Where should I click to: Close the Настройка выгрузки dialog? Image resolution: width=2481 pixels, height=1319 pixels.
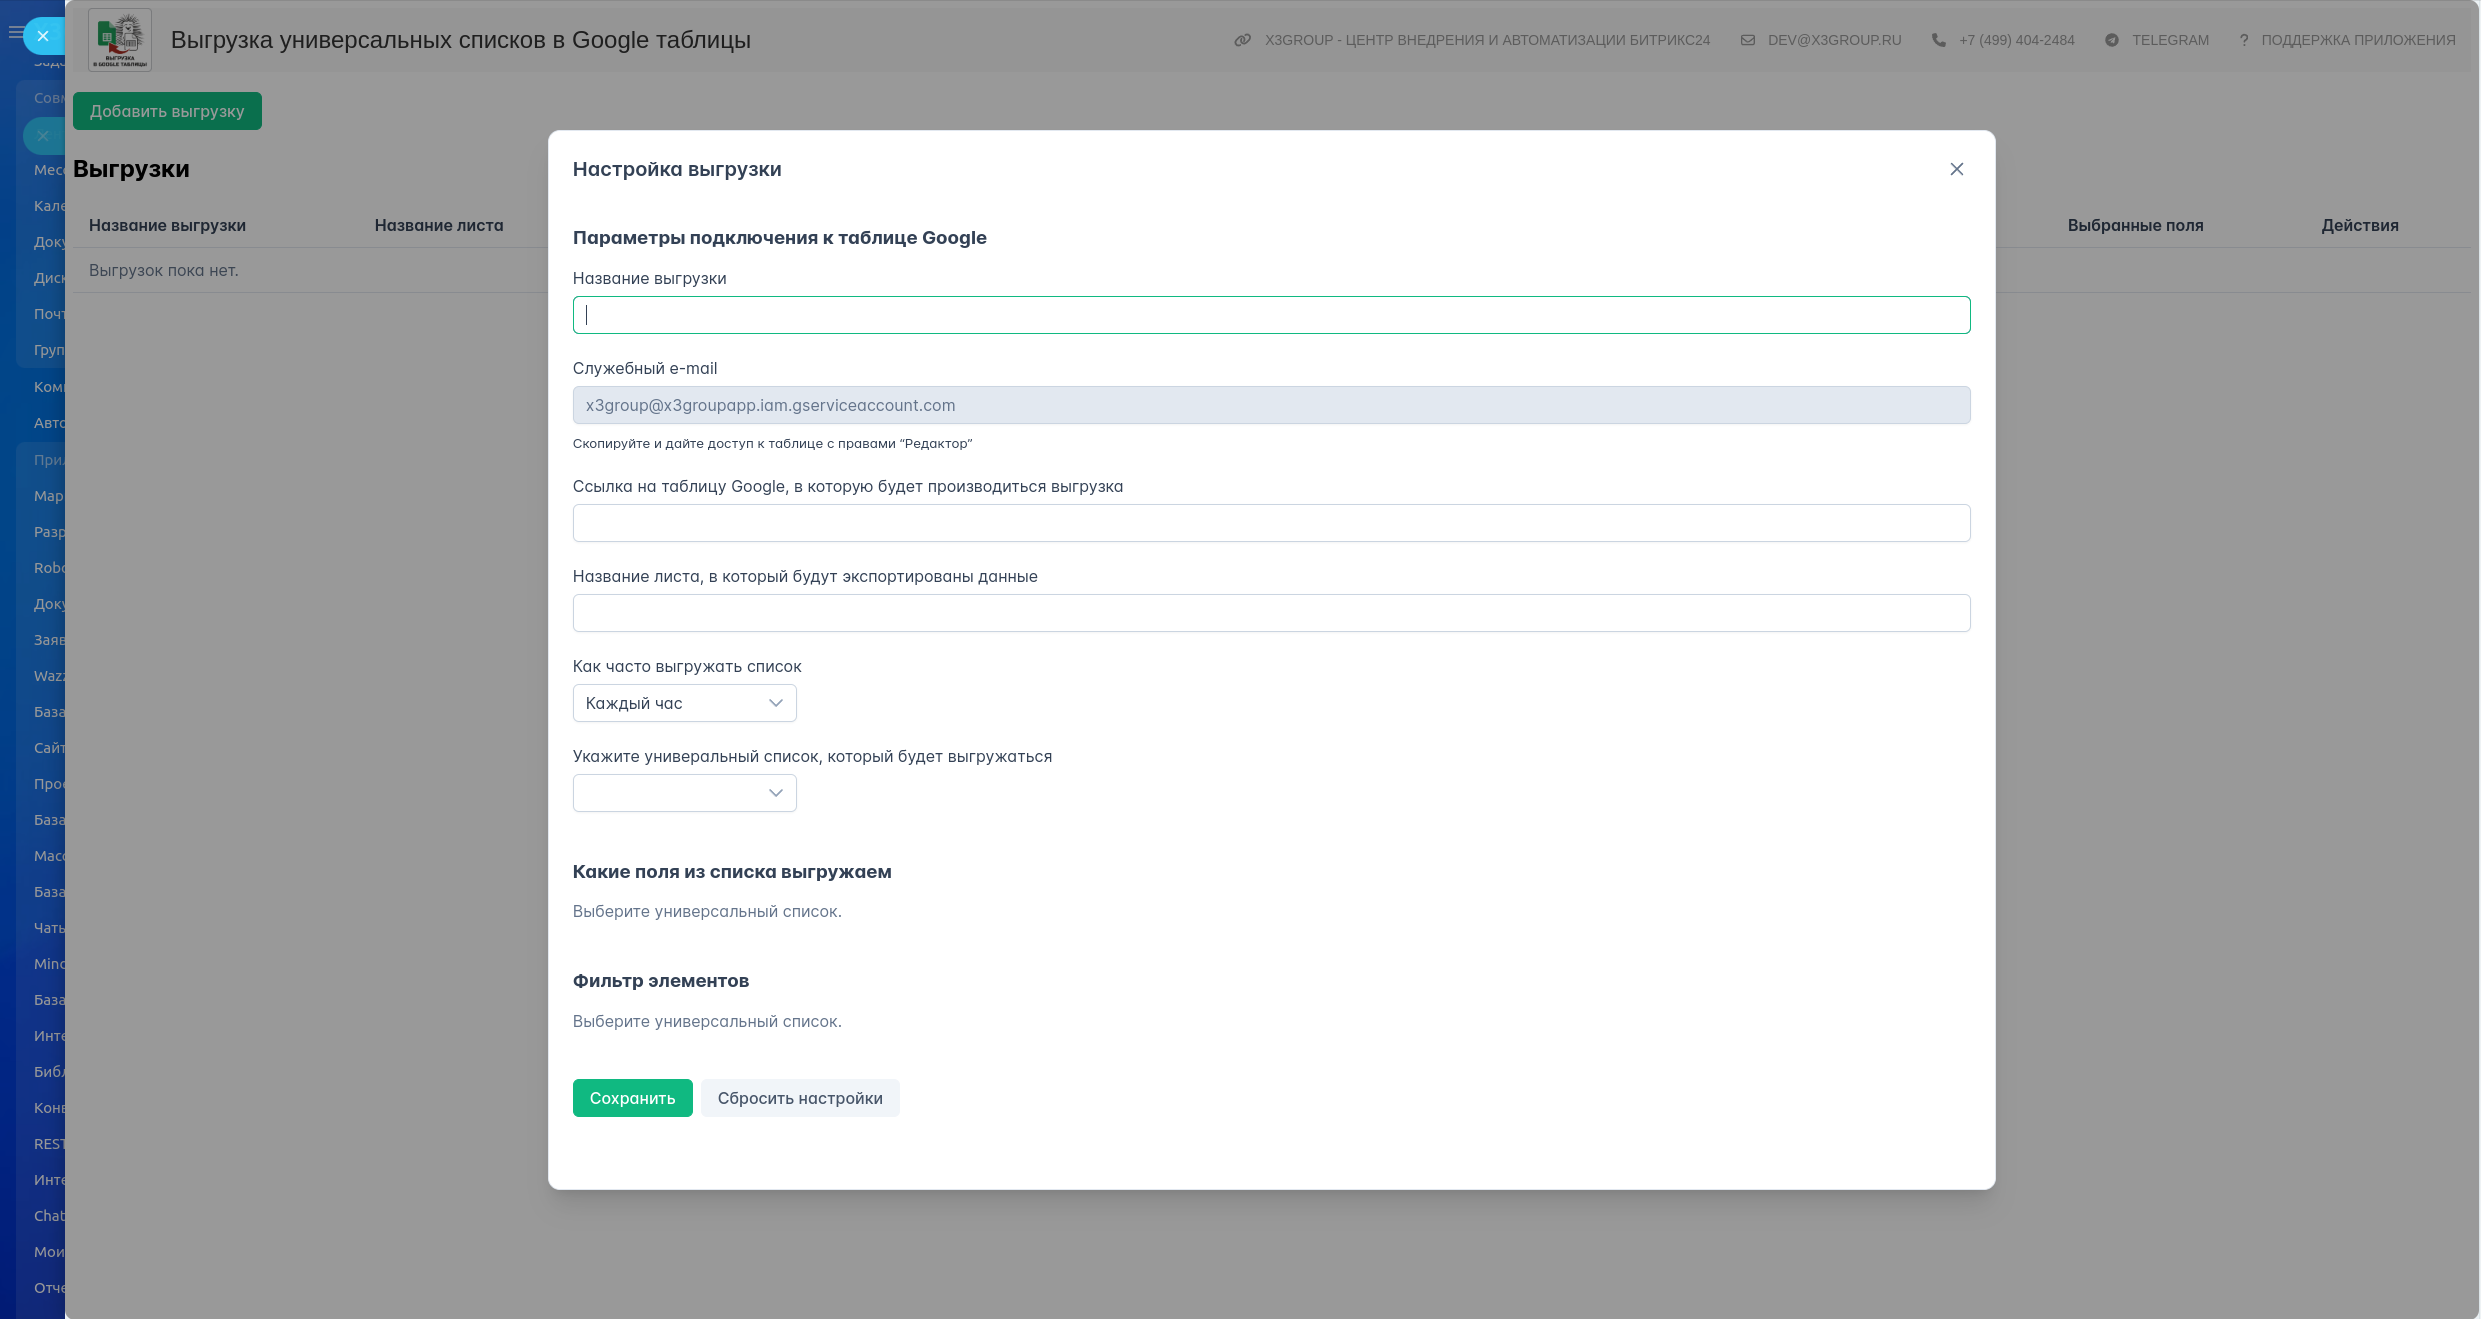tap(1956, 169)
